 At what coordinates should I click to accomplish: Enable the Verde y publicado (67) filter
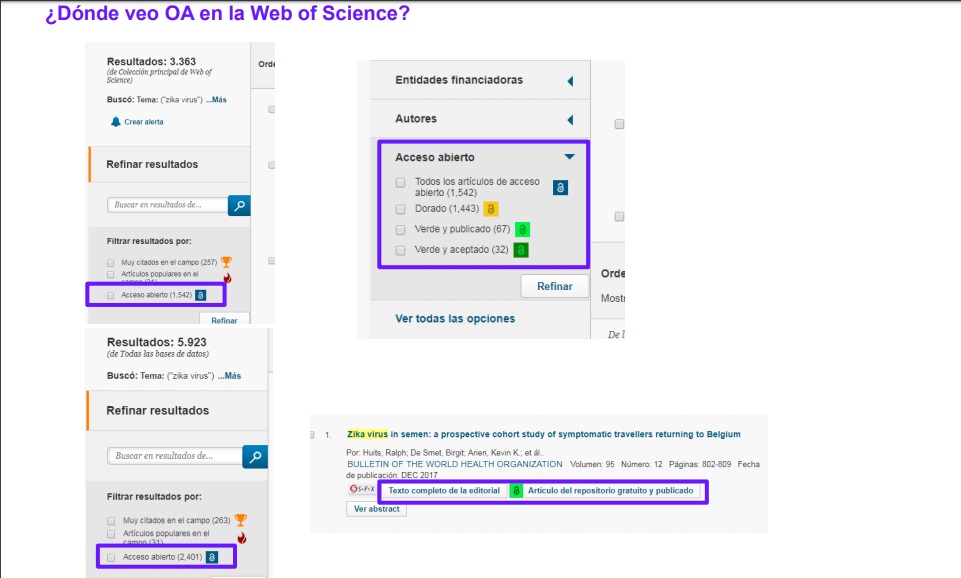point(400,230)
